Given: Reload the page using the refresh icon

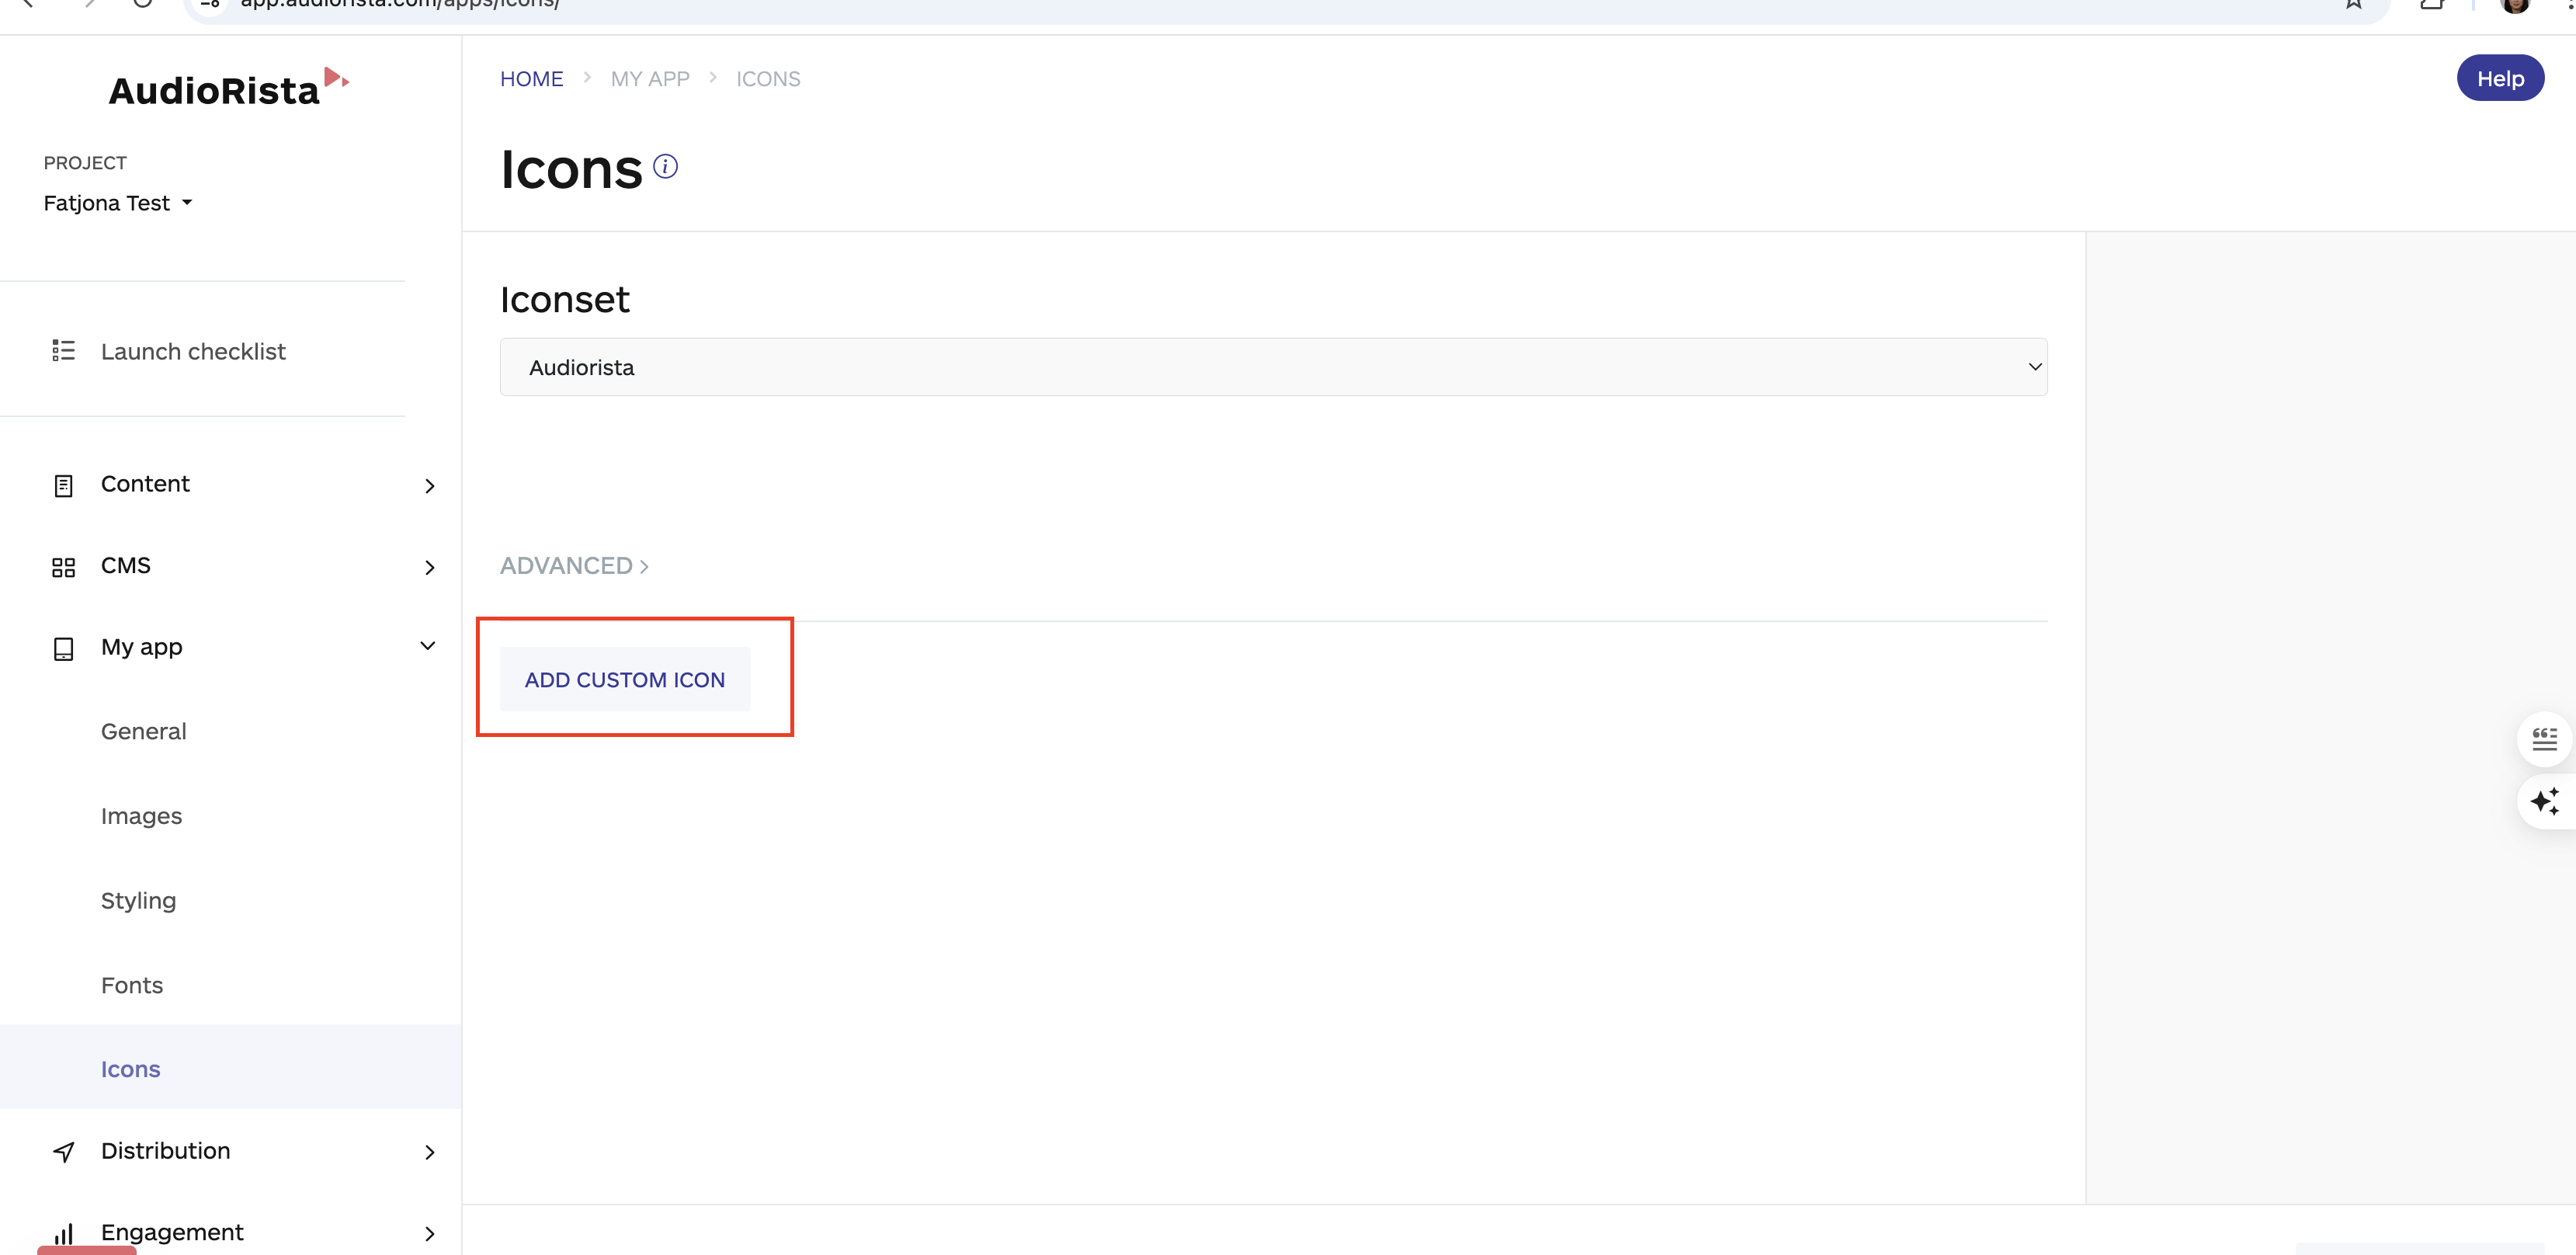Looking at the screenshot, I should coord(142,4).
